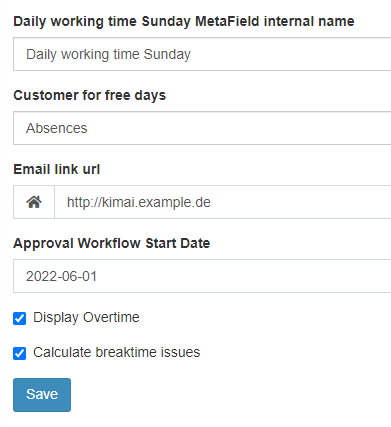Click the Calculate breaktime issues label text
Image resolution: width=391 pixels, height=427 pixels.
117,352
